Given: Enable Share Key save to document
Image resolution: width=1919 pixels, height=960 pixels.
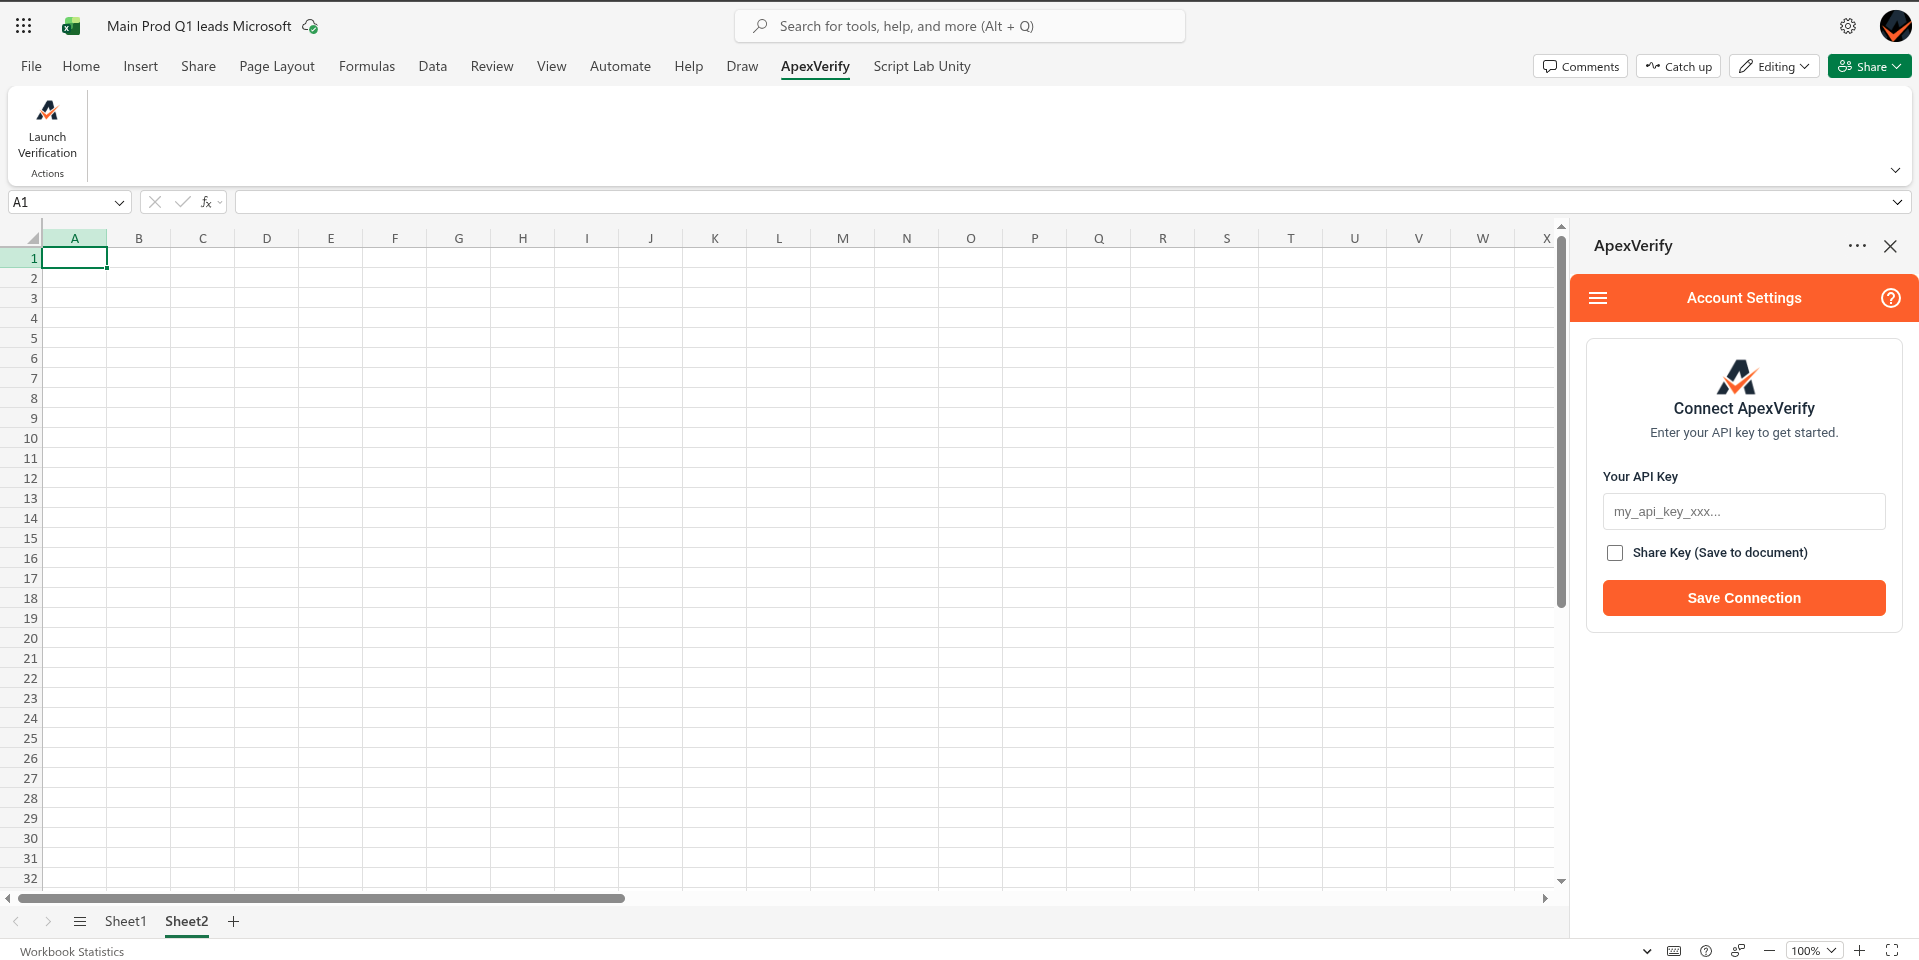Looking at the screenshot, I should pyautogui.click(x=1614, y=553).
